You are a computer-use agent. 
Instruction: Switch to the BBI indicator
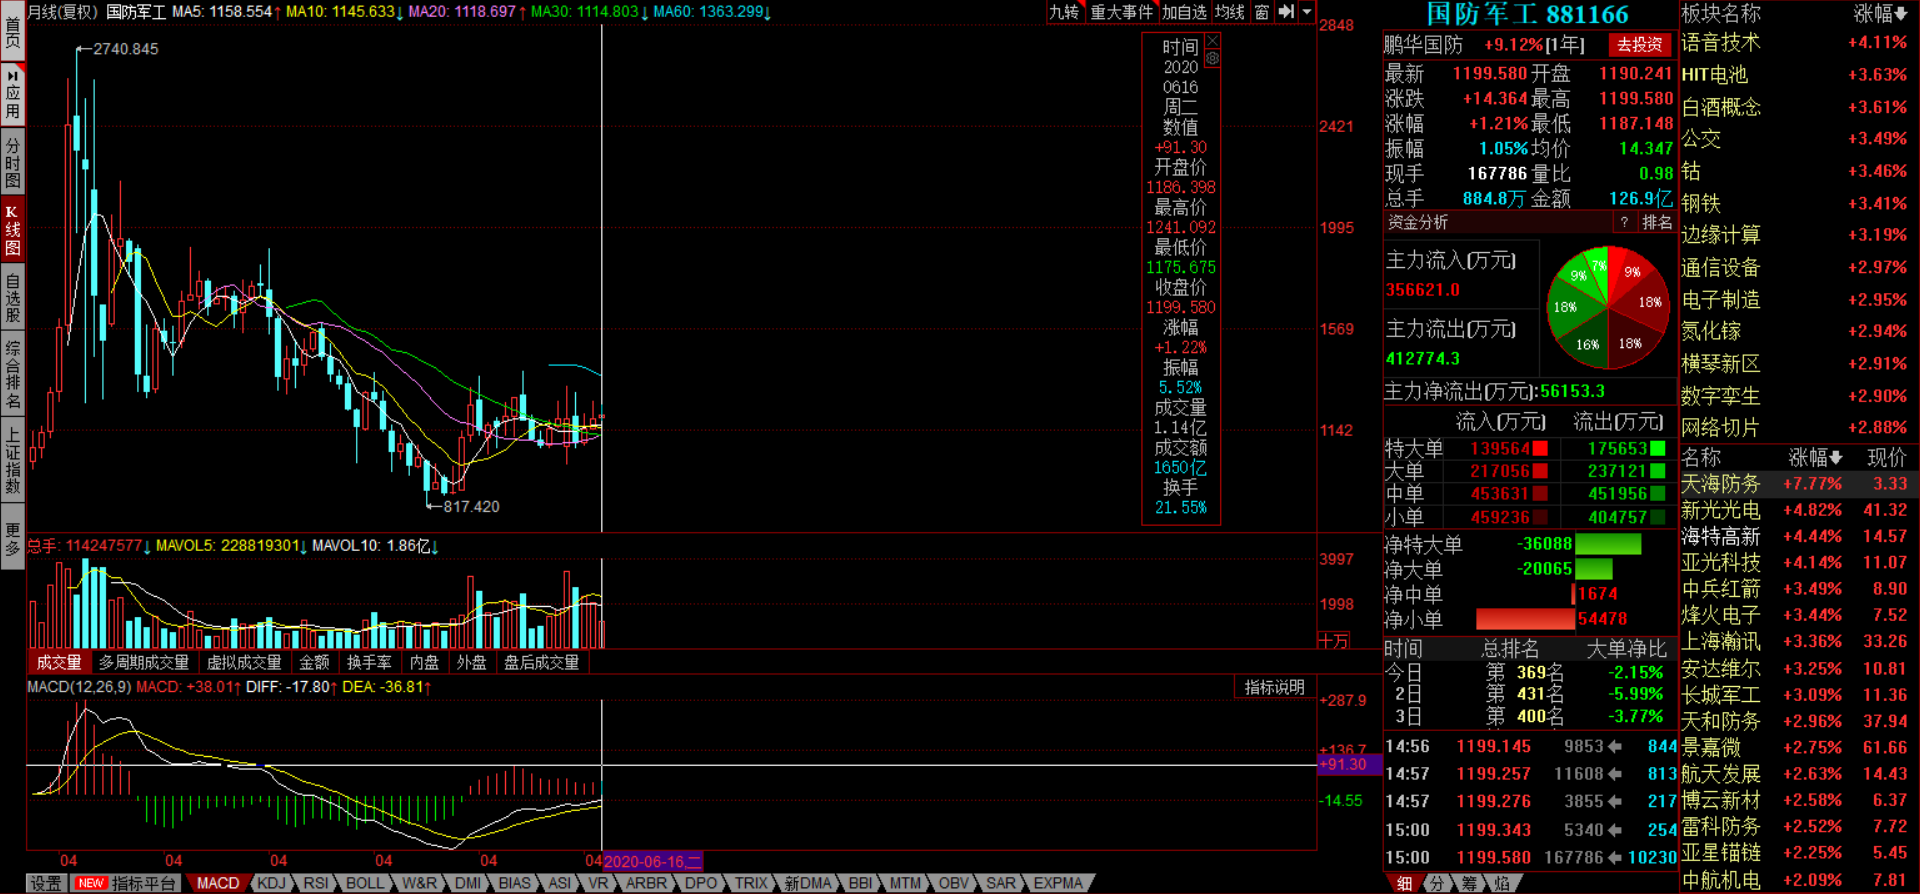coord(859,883)
